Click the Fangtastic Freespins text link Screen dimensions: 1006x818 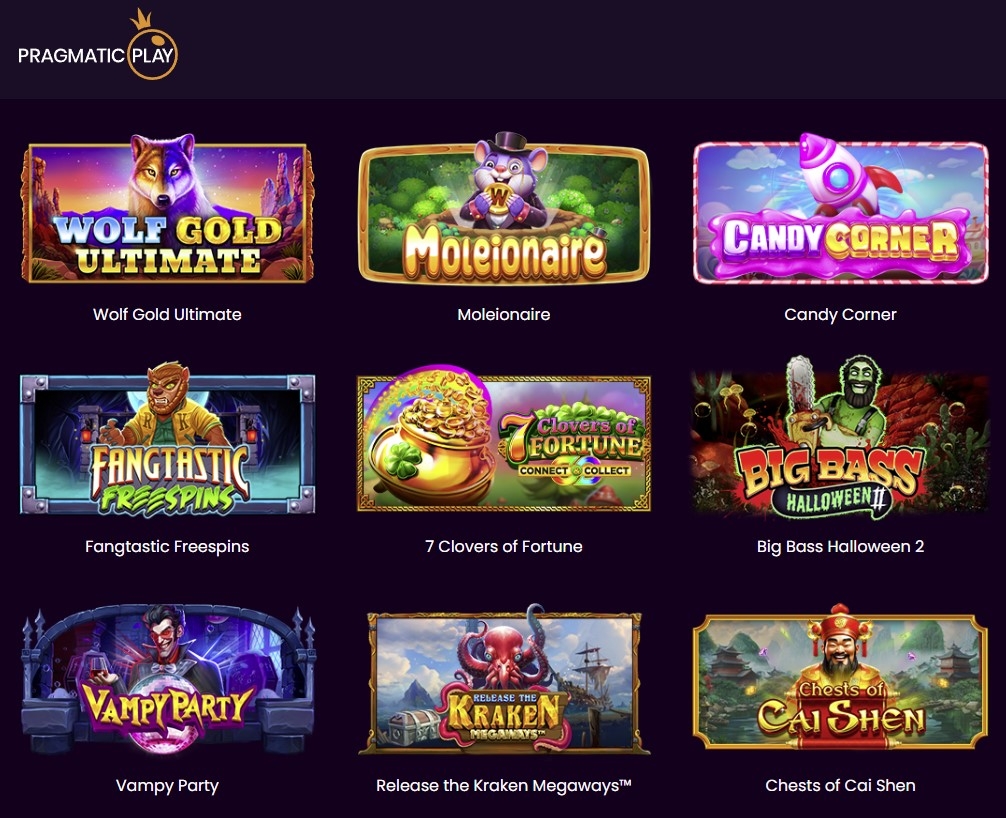click(167, 547)
